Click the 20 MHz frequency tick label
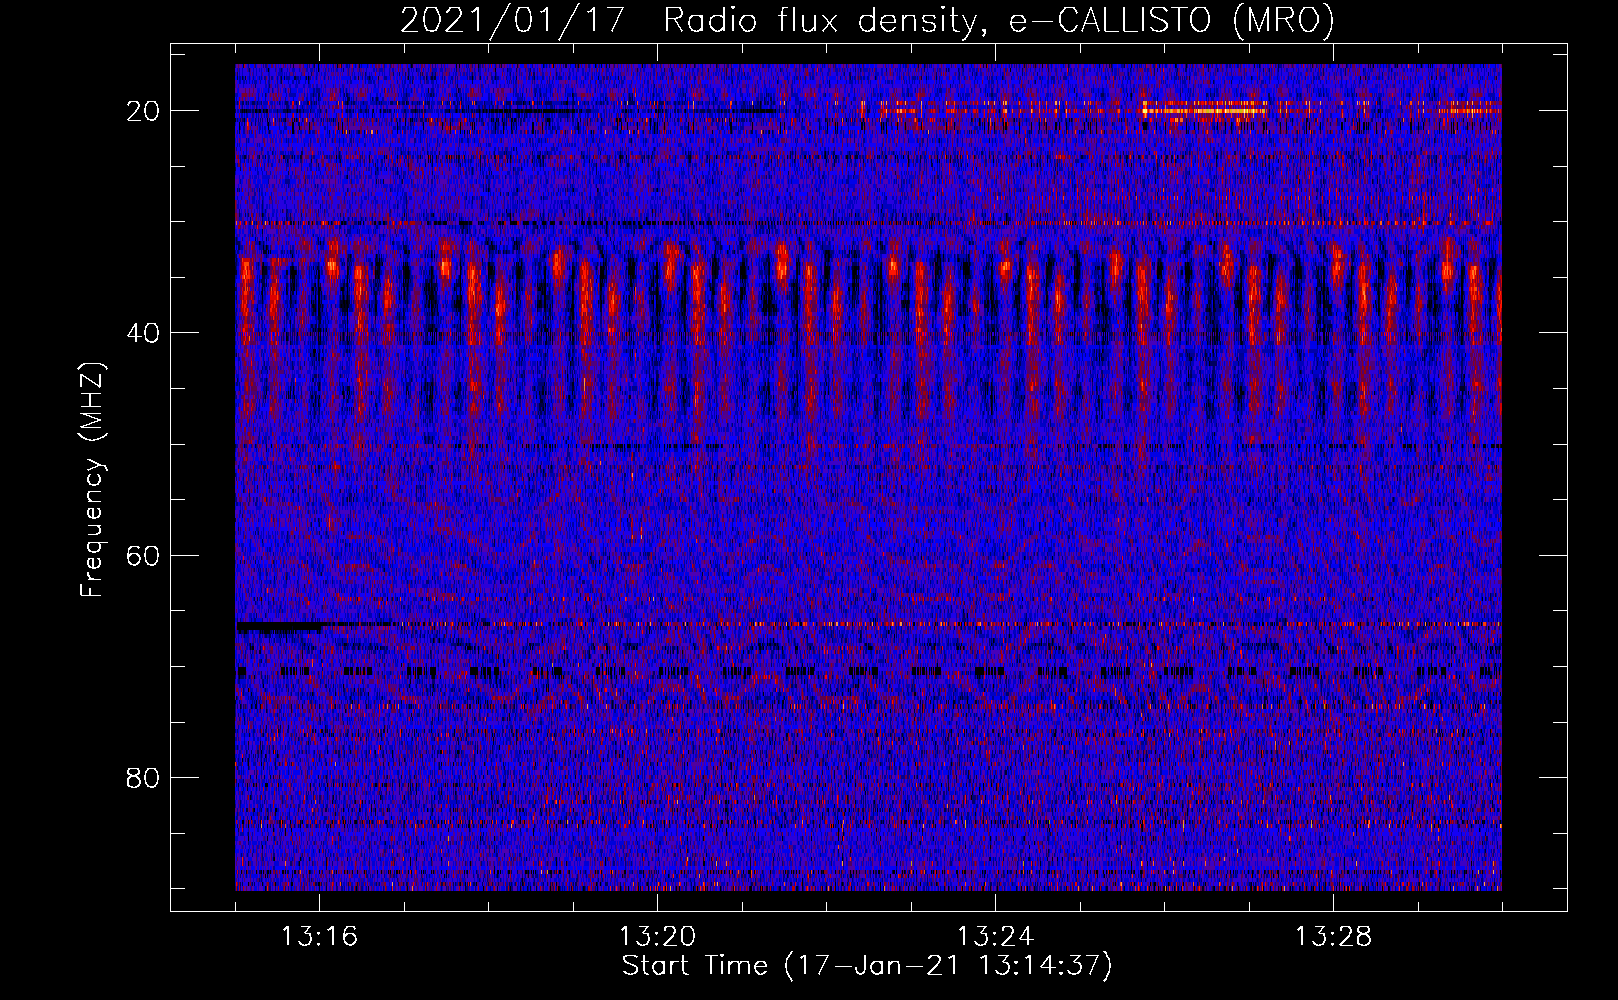 tap(144, 110)
